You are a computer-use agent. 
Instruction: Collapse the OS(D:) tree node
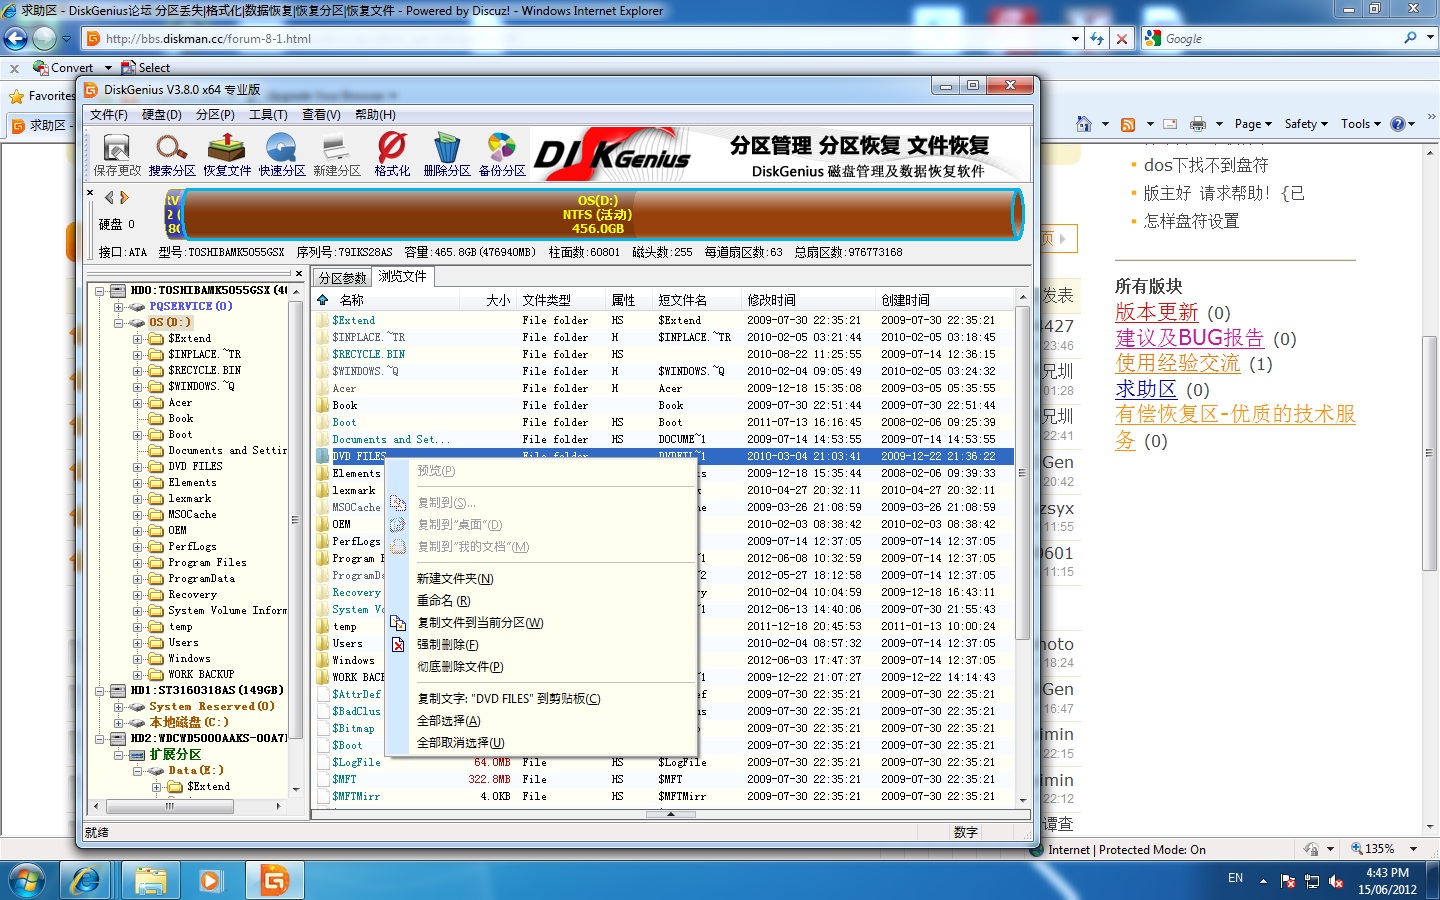[x=119, y=322]
